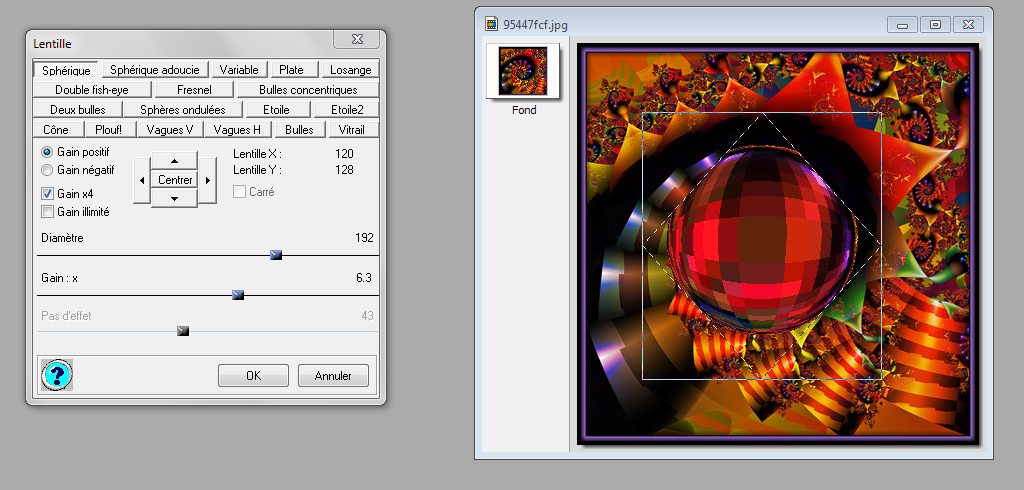
Task: Select the Gain négatif radio button
Action: pyautogui.click(x=47, y=170)
